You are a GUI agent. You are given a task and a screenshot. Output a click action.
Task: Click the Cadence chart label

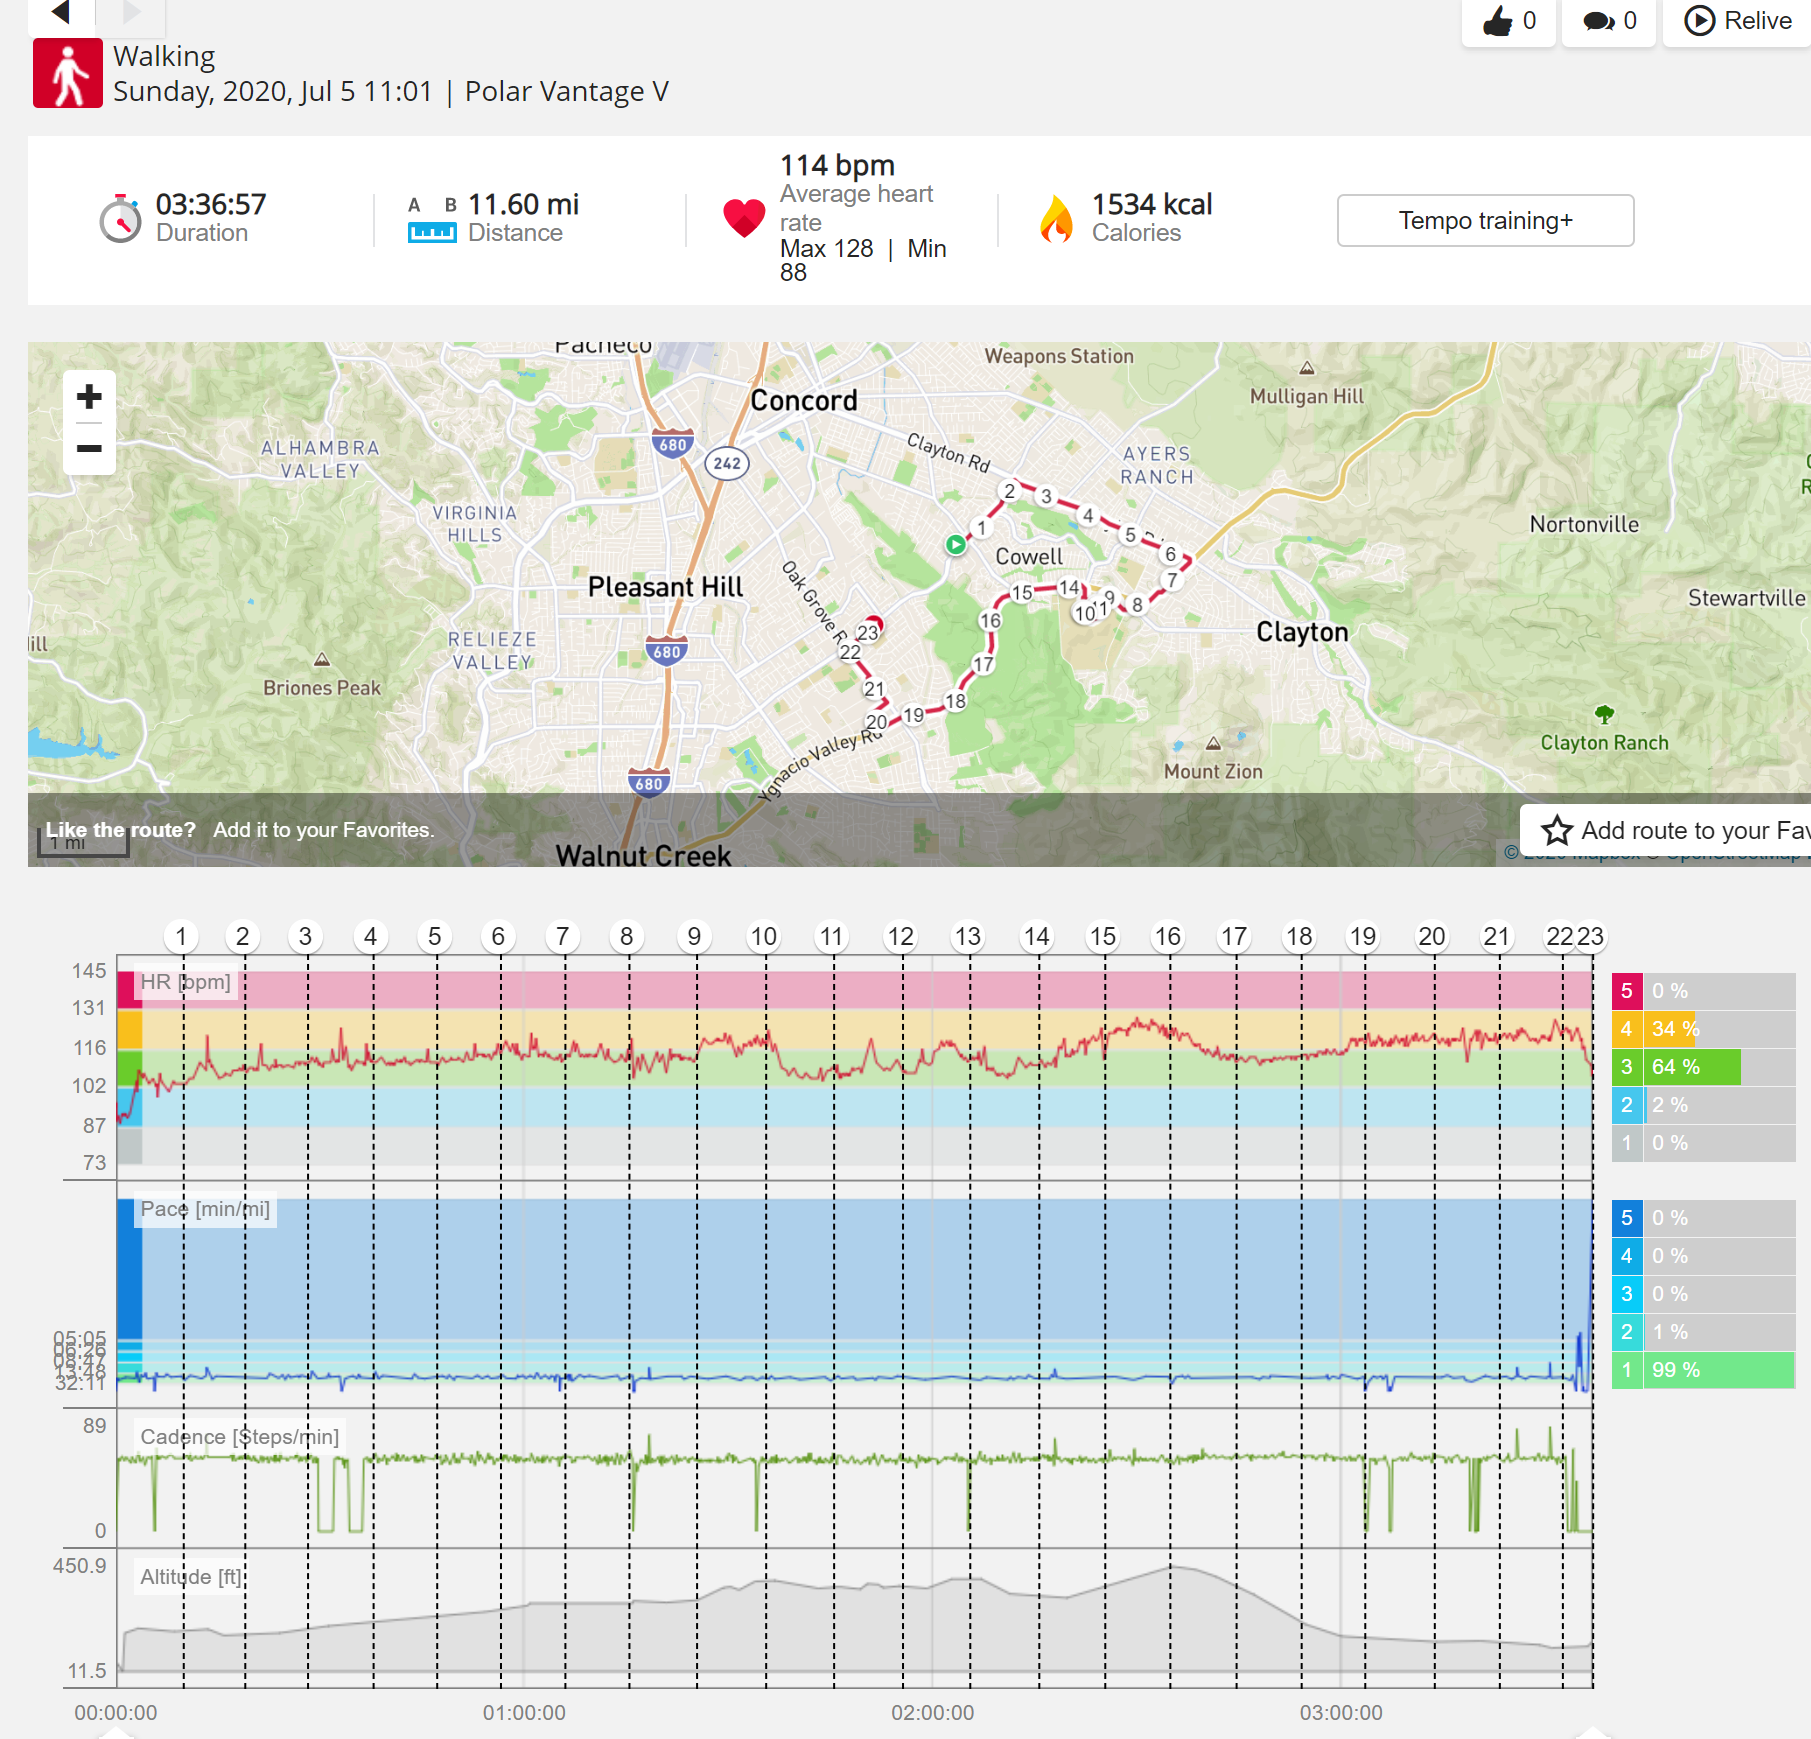pos(239,1437)
